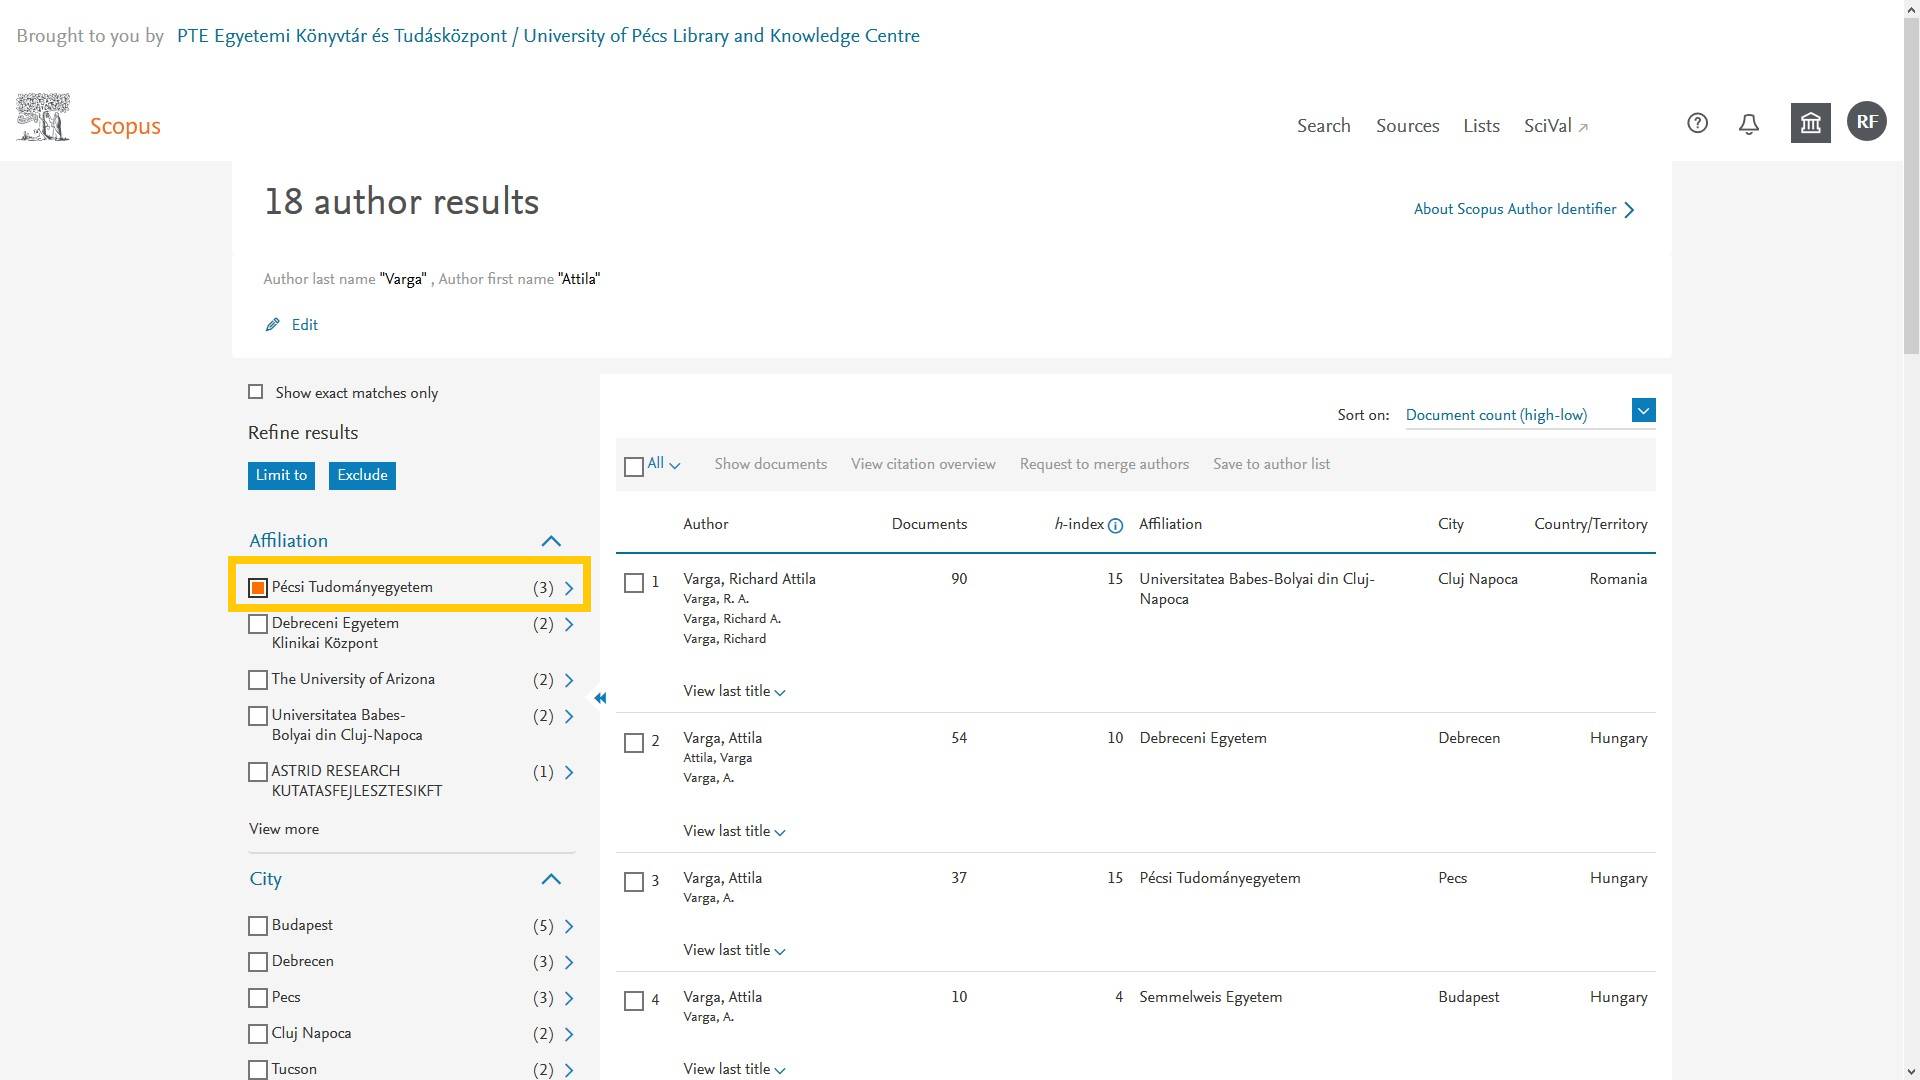Expand View last title for Varga, Richard Attila
The image size is (1920, 1080).
pyautogui.click(x=734, y=691)
